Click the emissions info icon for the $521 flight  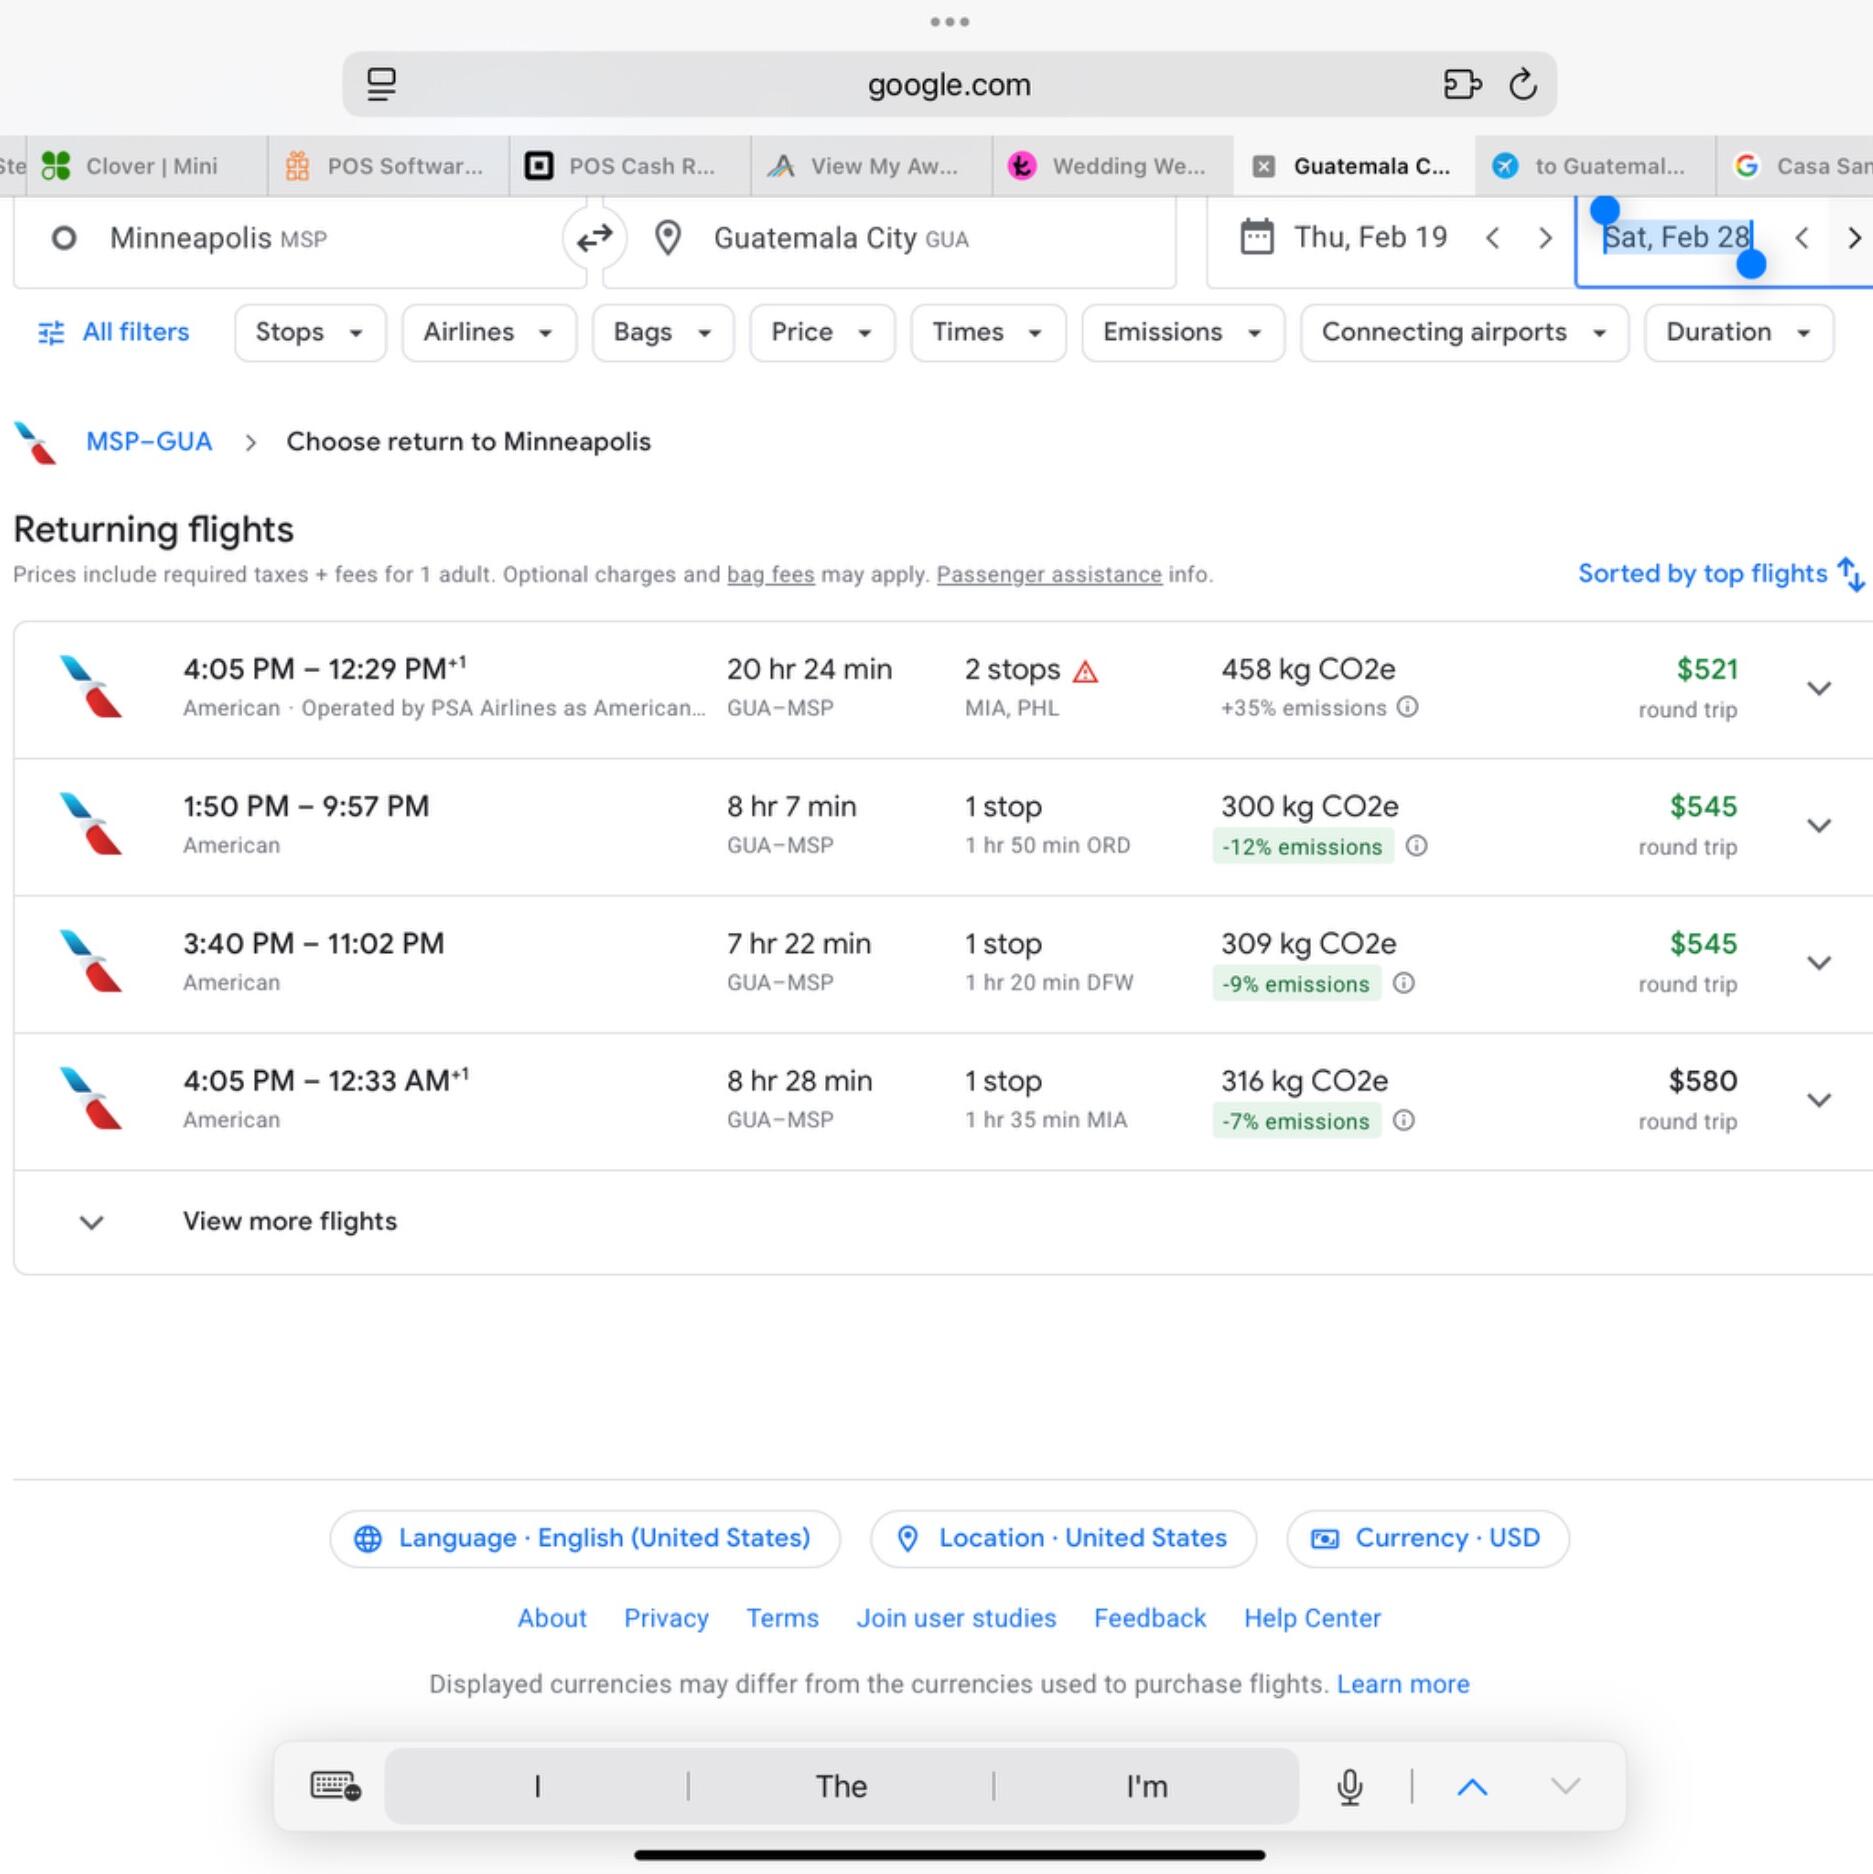[1407, 707]
